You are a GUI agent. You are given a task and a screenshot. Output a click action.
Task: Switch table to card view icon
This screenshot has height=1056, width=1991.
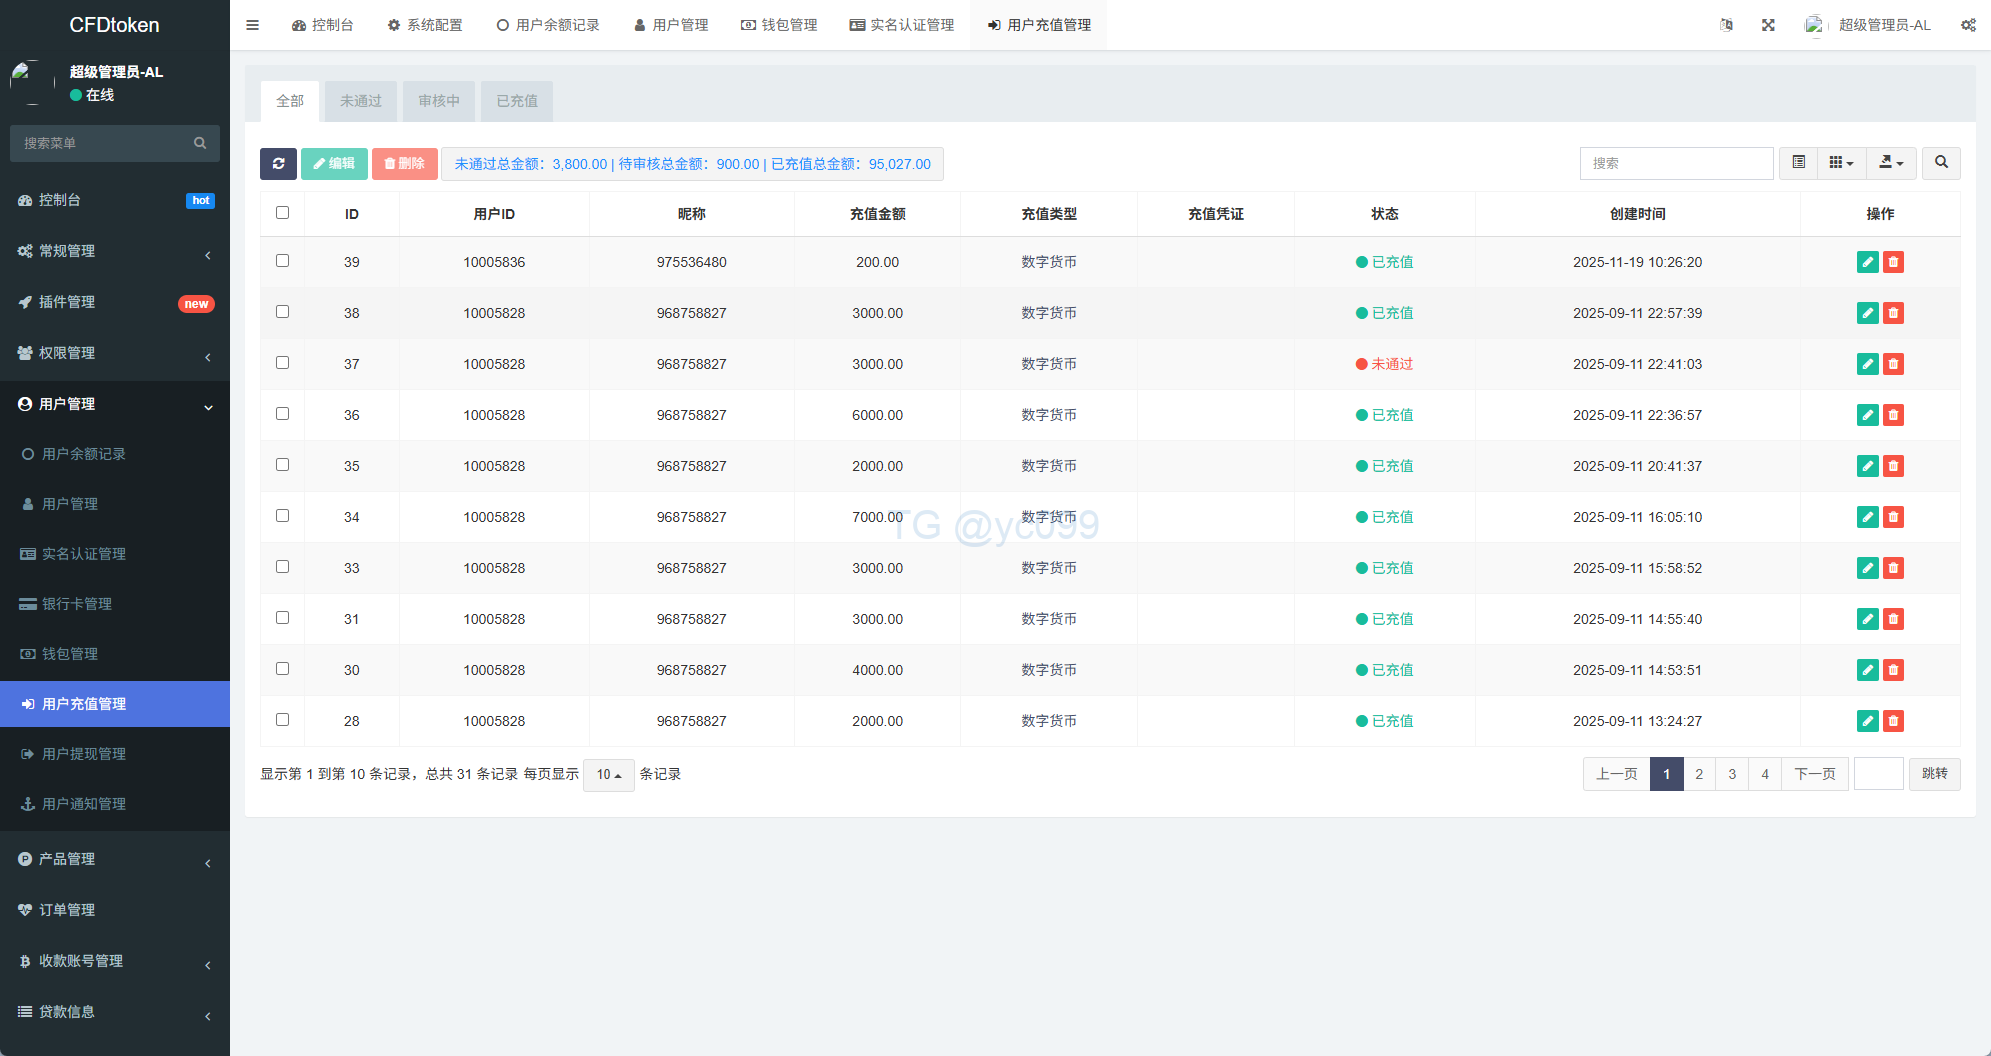(x=1798, y=163)
